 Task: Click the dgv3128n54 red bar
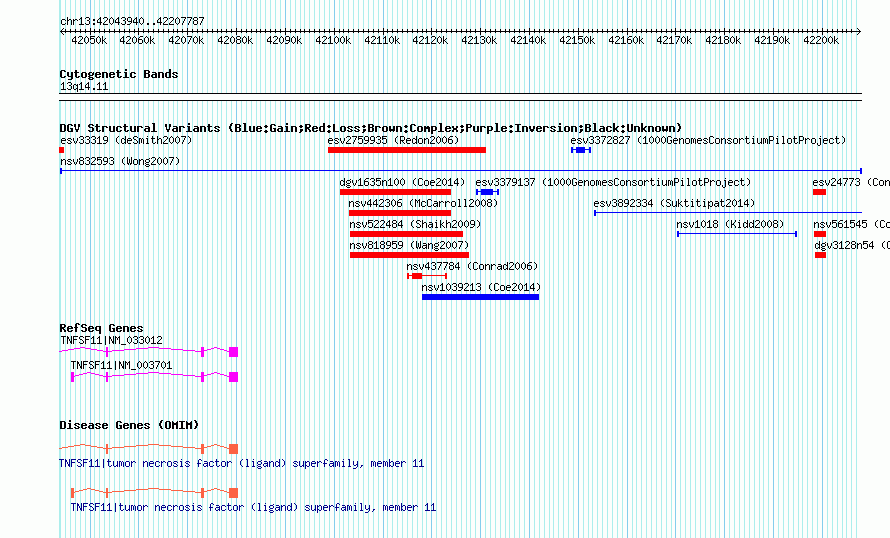pos(820,255)
